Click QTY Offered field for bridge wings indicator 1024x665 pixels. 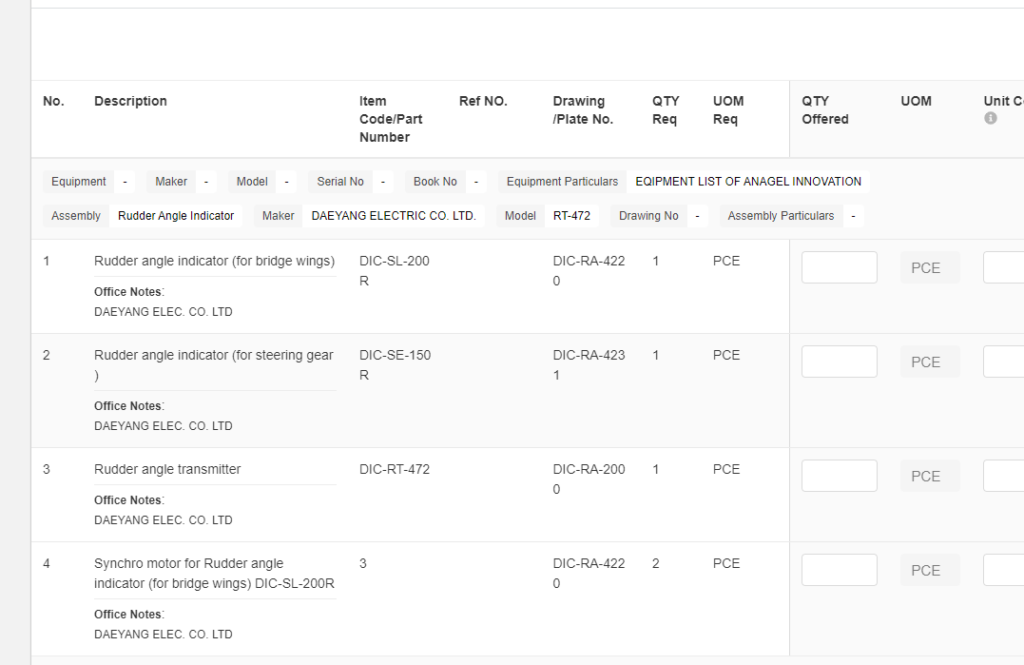[x=839, y=268]
